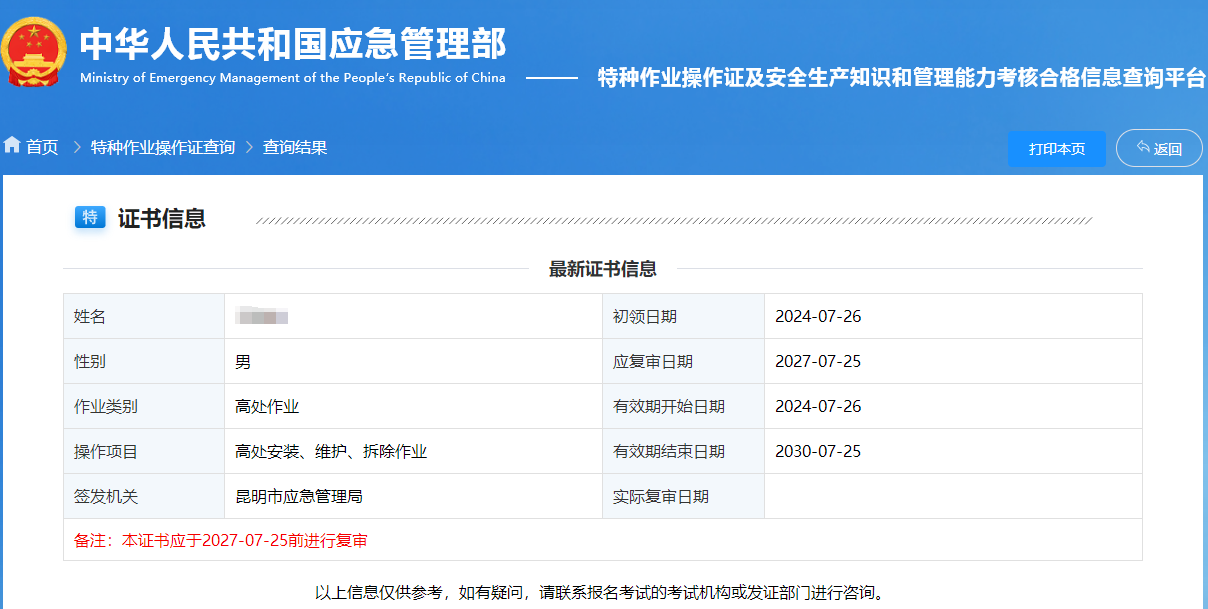Click the empty 实际复审日期 value cell
Screen dimensions: 1208x609
click(952, 497)
